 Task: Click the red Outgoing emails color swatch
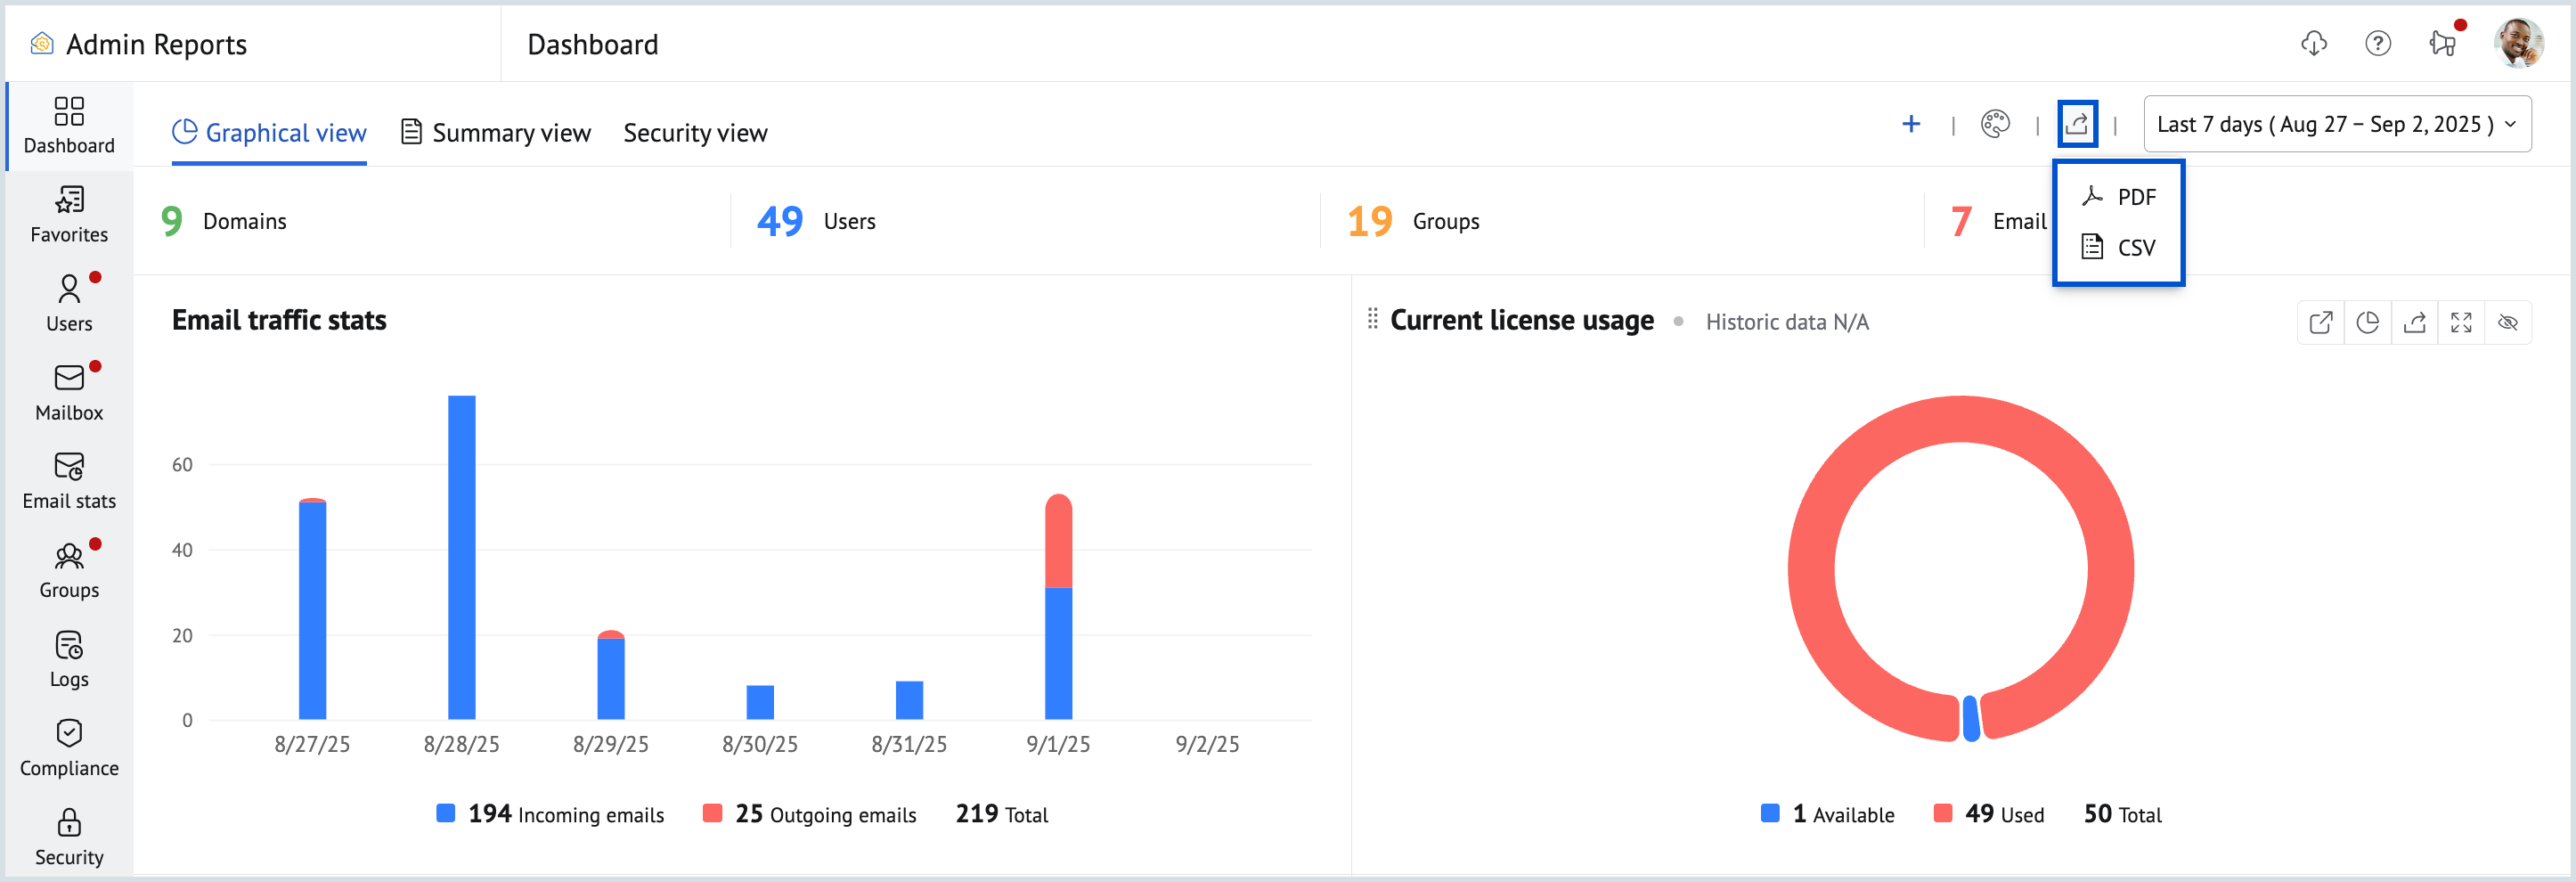[712, 814]
